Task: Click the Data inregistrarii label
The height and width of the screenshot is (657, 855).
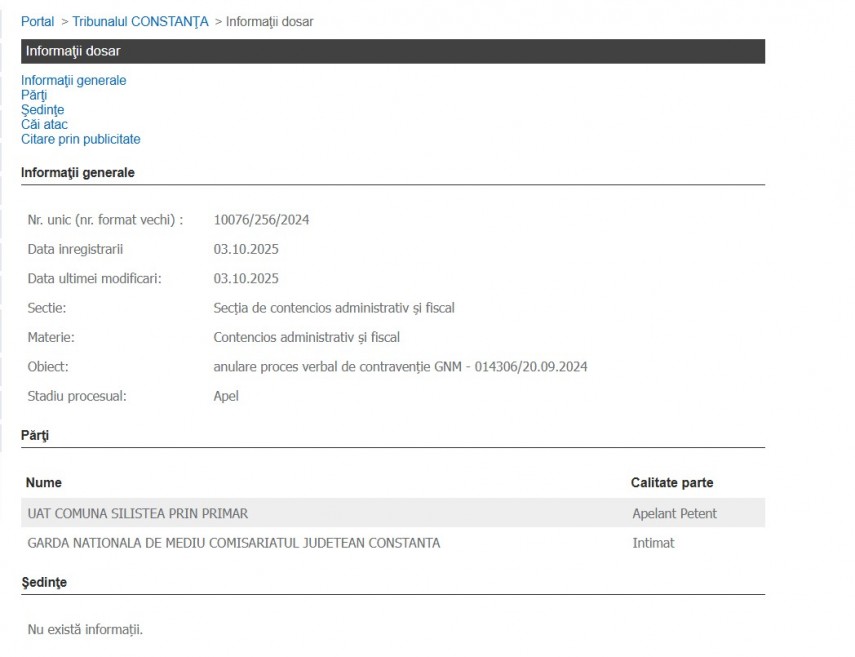Action: 75,249
